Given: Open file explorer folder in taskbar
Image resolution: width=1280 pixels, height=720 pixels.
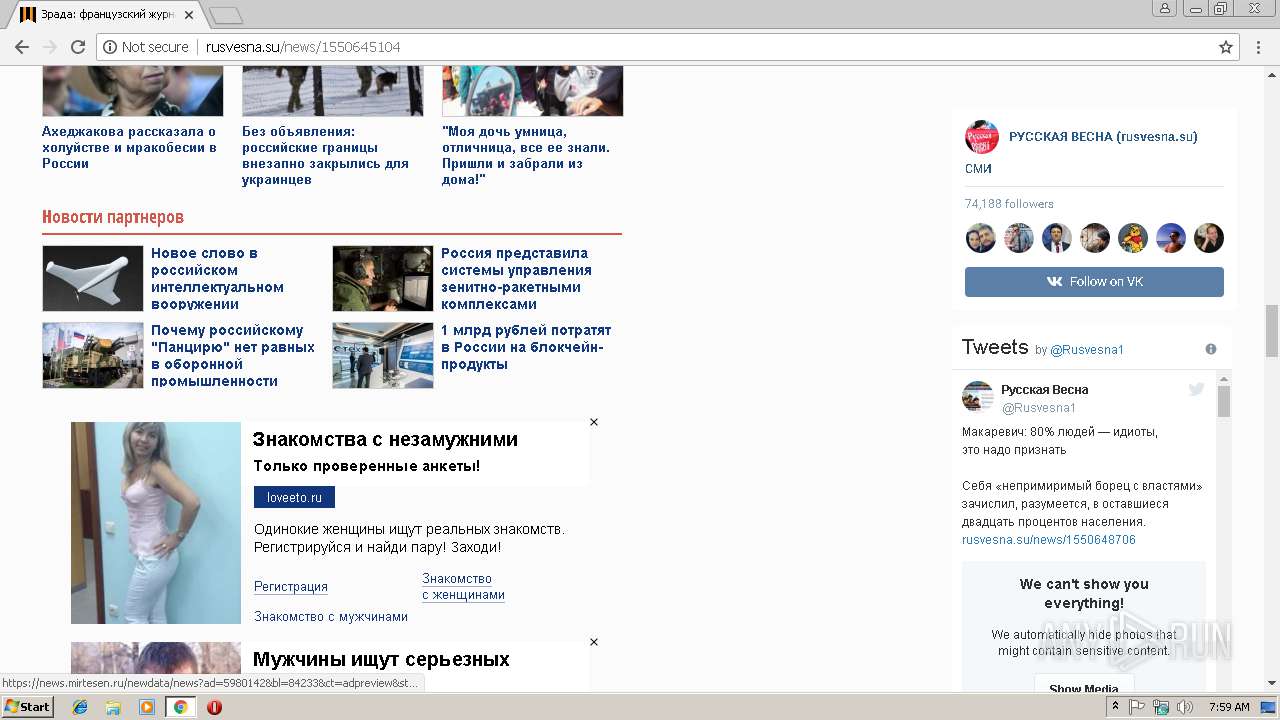Looking at the screenshot, I should tap(113, 707).
